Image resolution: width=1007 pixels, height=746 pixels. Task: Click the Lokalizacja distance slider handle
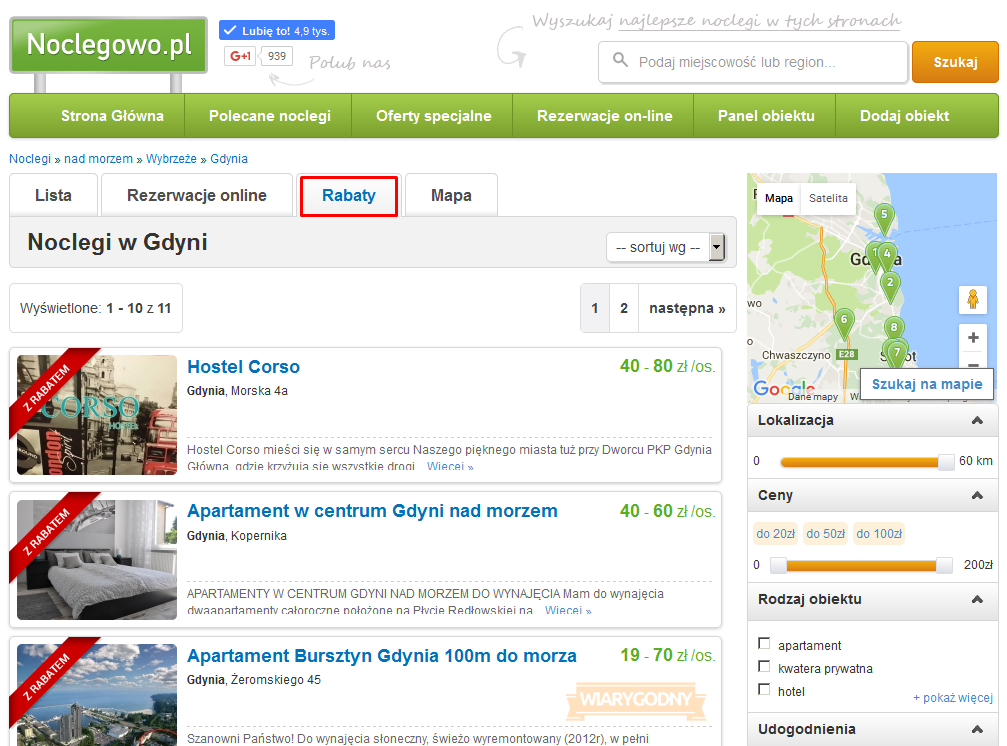pyautogui.click(x=945, y=462)
